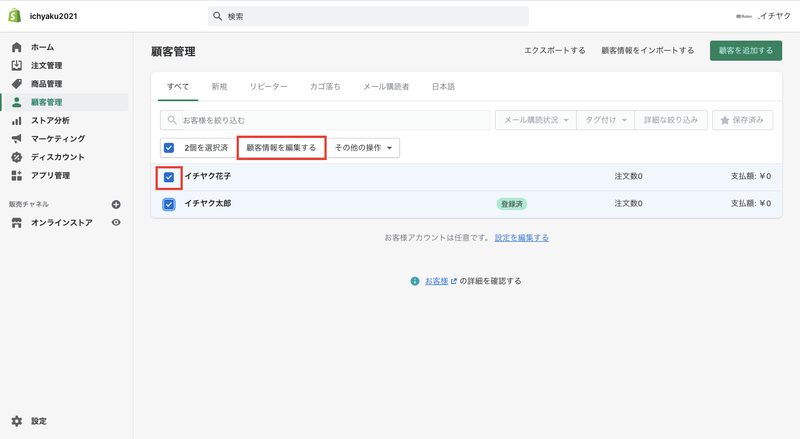Toggle the select-all checkbox beside 2個を選択済
800x439 pixels.
click(169, 148)
